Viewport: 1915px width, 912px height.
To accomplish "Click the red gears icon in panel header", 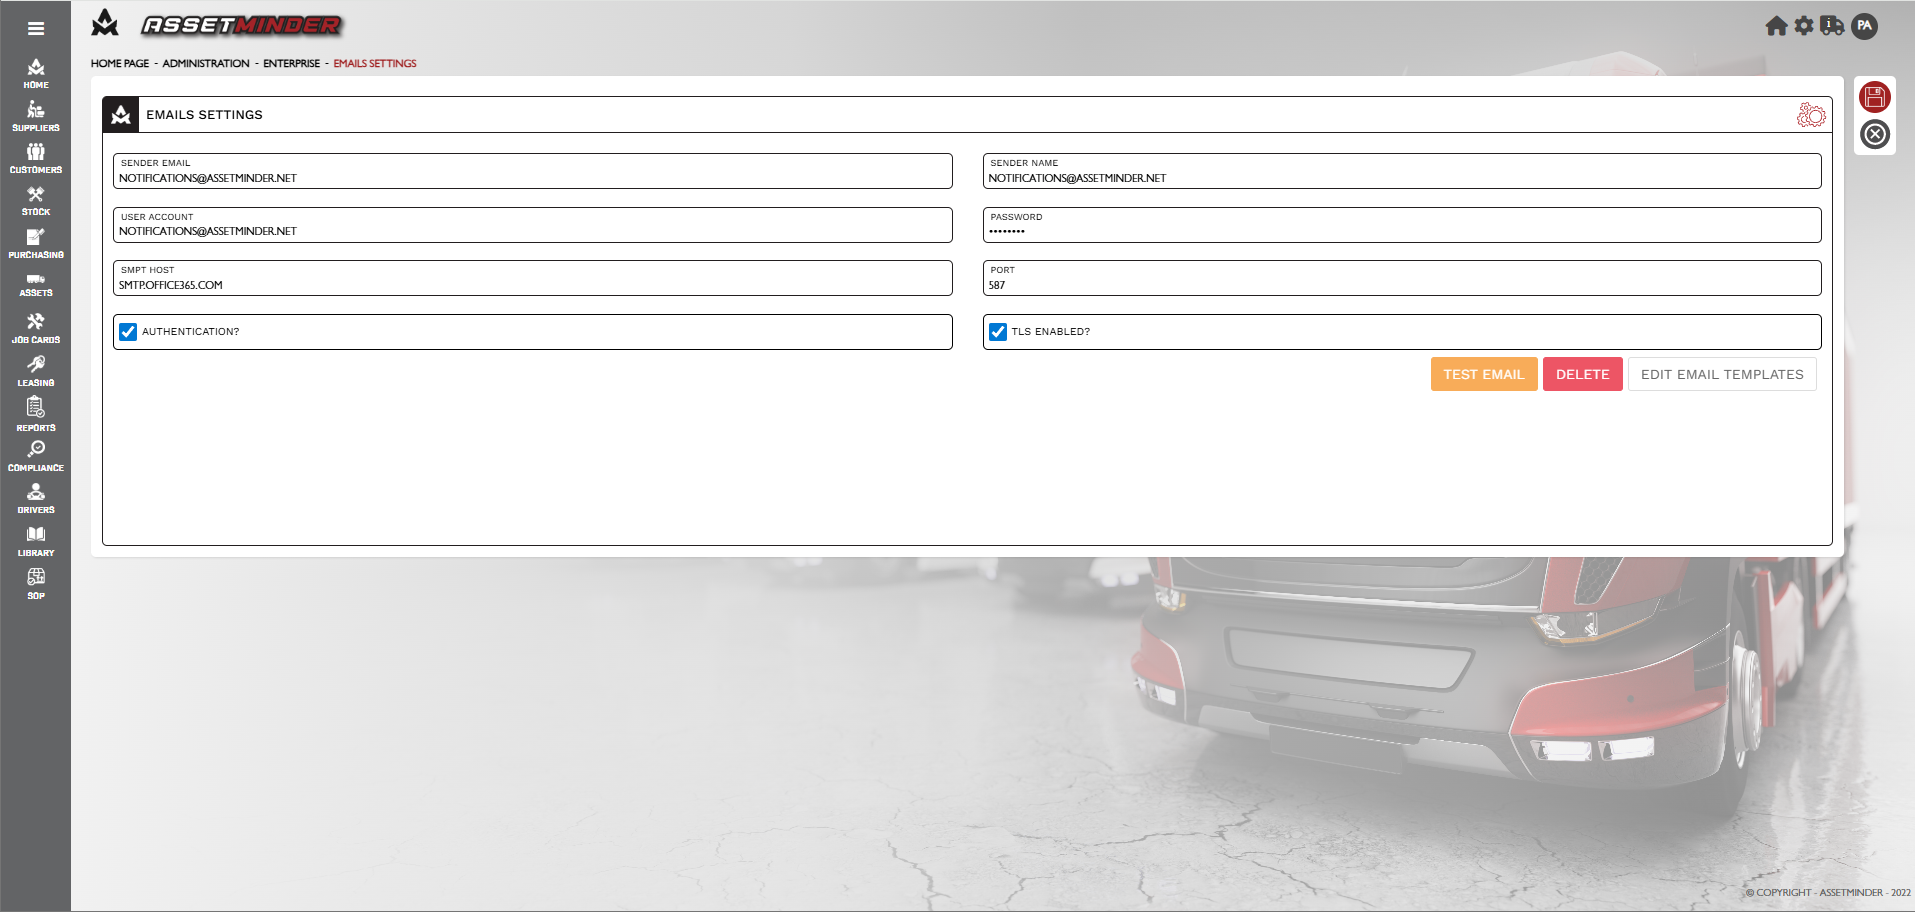I will coord(1810,115).
